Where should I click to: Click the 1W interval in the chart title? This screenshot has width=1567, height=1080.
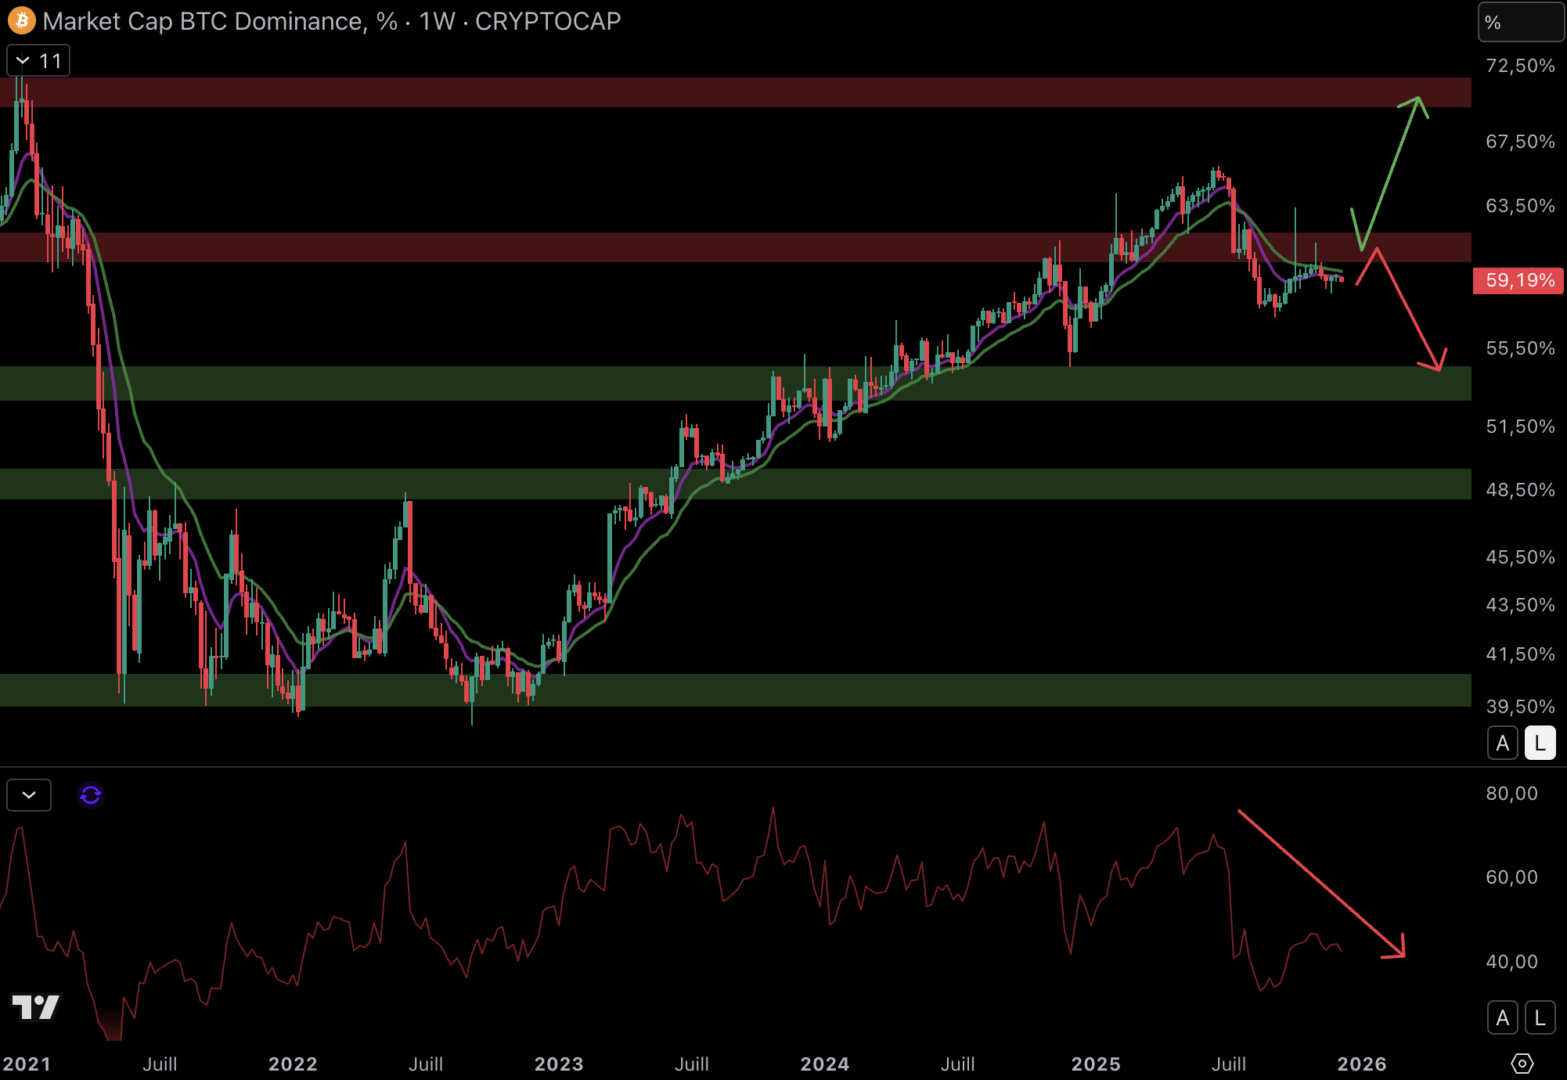437,21
